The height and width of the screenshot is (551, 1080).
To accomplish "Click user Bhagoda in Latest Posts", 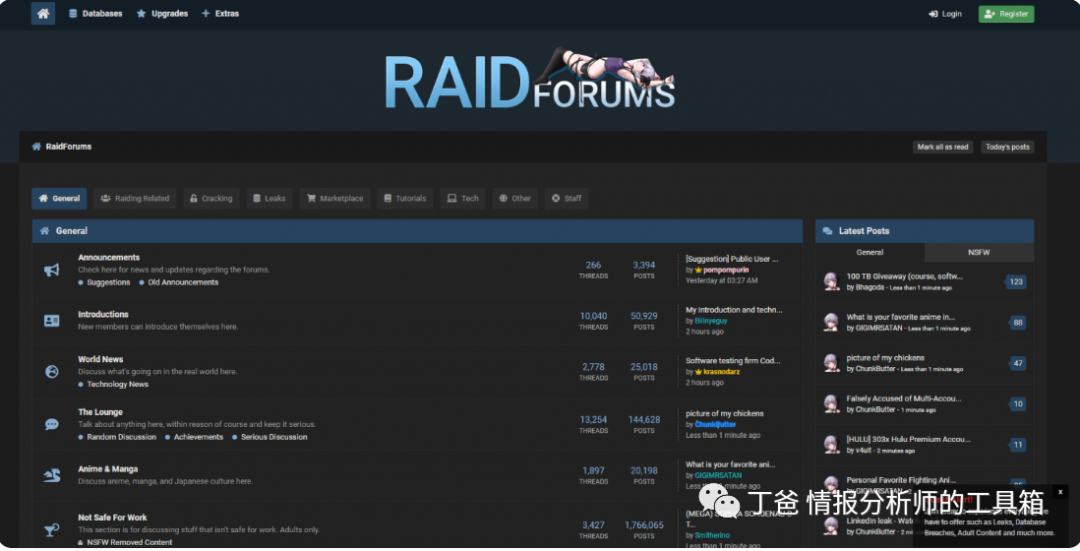I will pos(870,288).
